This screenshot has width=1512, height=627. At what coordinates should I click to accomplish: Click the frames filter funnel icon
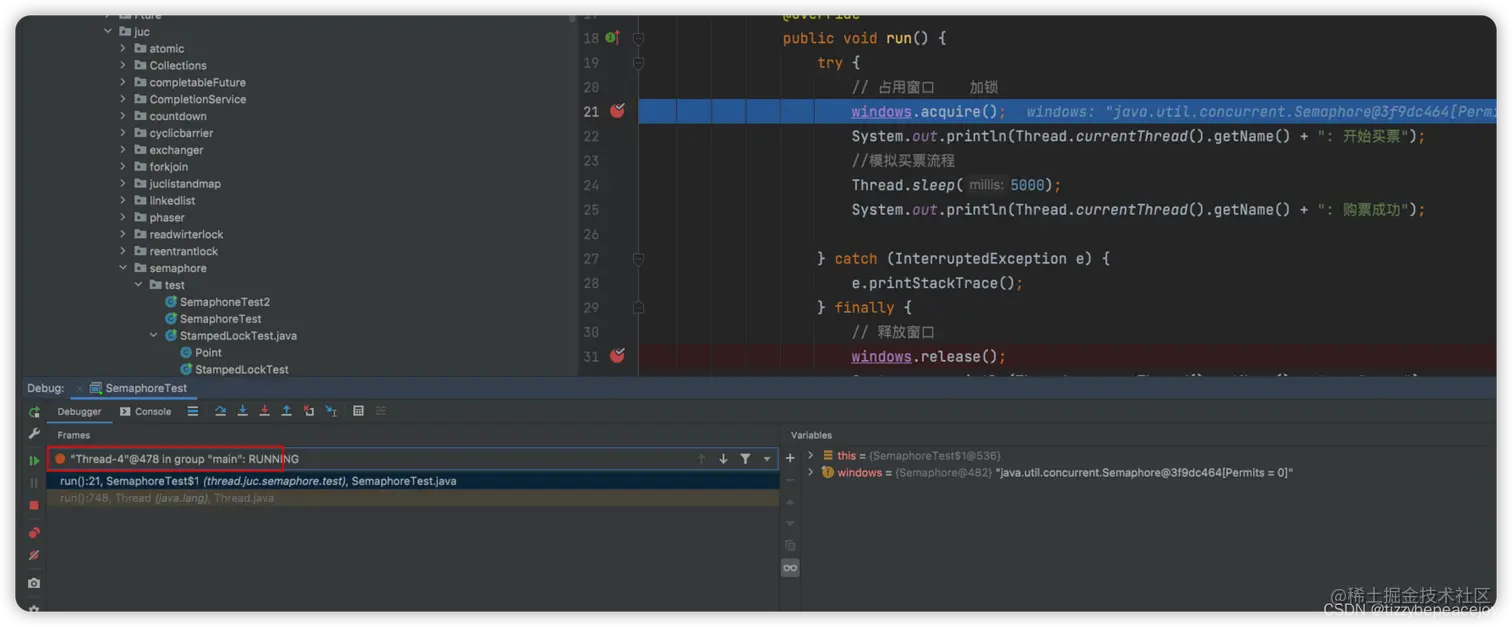pyautogui.click(x=745, y=459)
